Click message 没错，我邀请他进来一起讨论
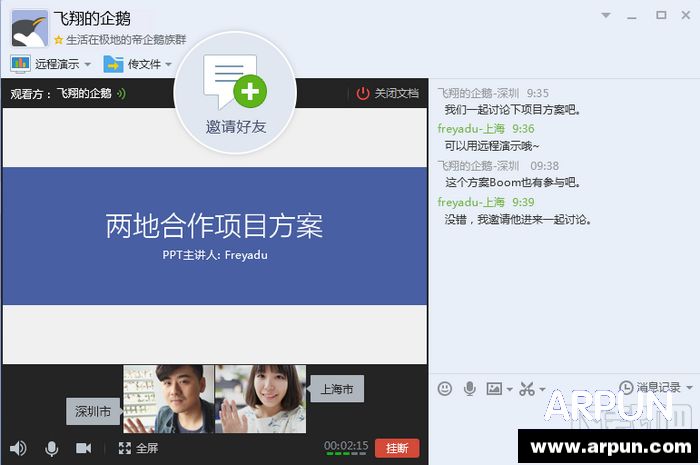The width and height of the screenshot is (700, 465). pyautogui.click(x=518, y=220)
